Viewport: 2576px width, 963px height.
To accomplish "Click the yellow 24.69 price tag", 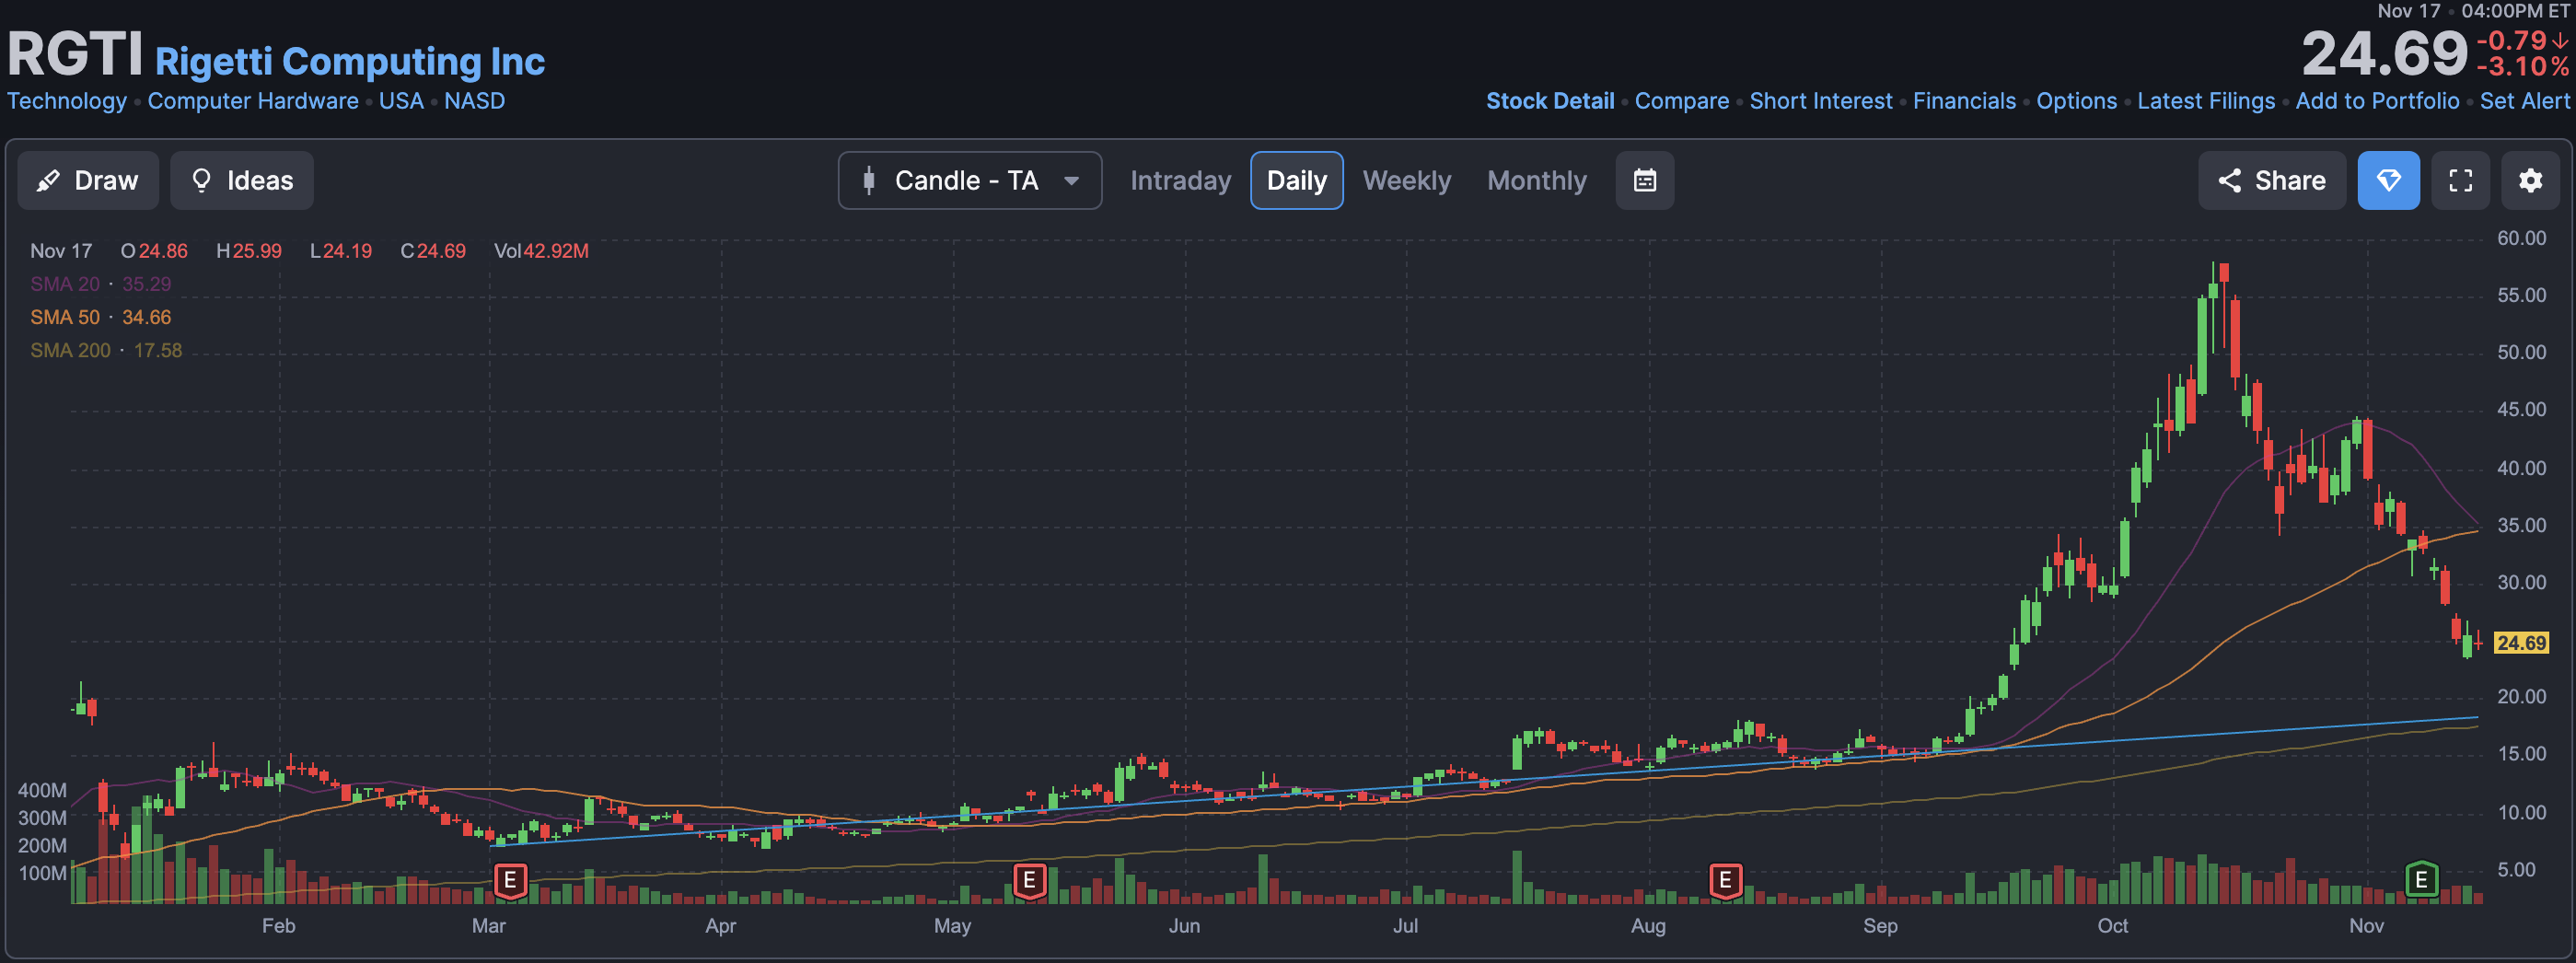I will 2521,643.
